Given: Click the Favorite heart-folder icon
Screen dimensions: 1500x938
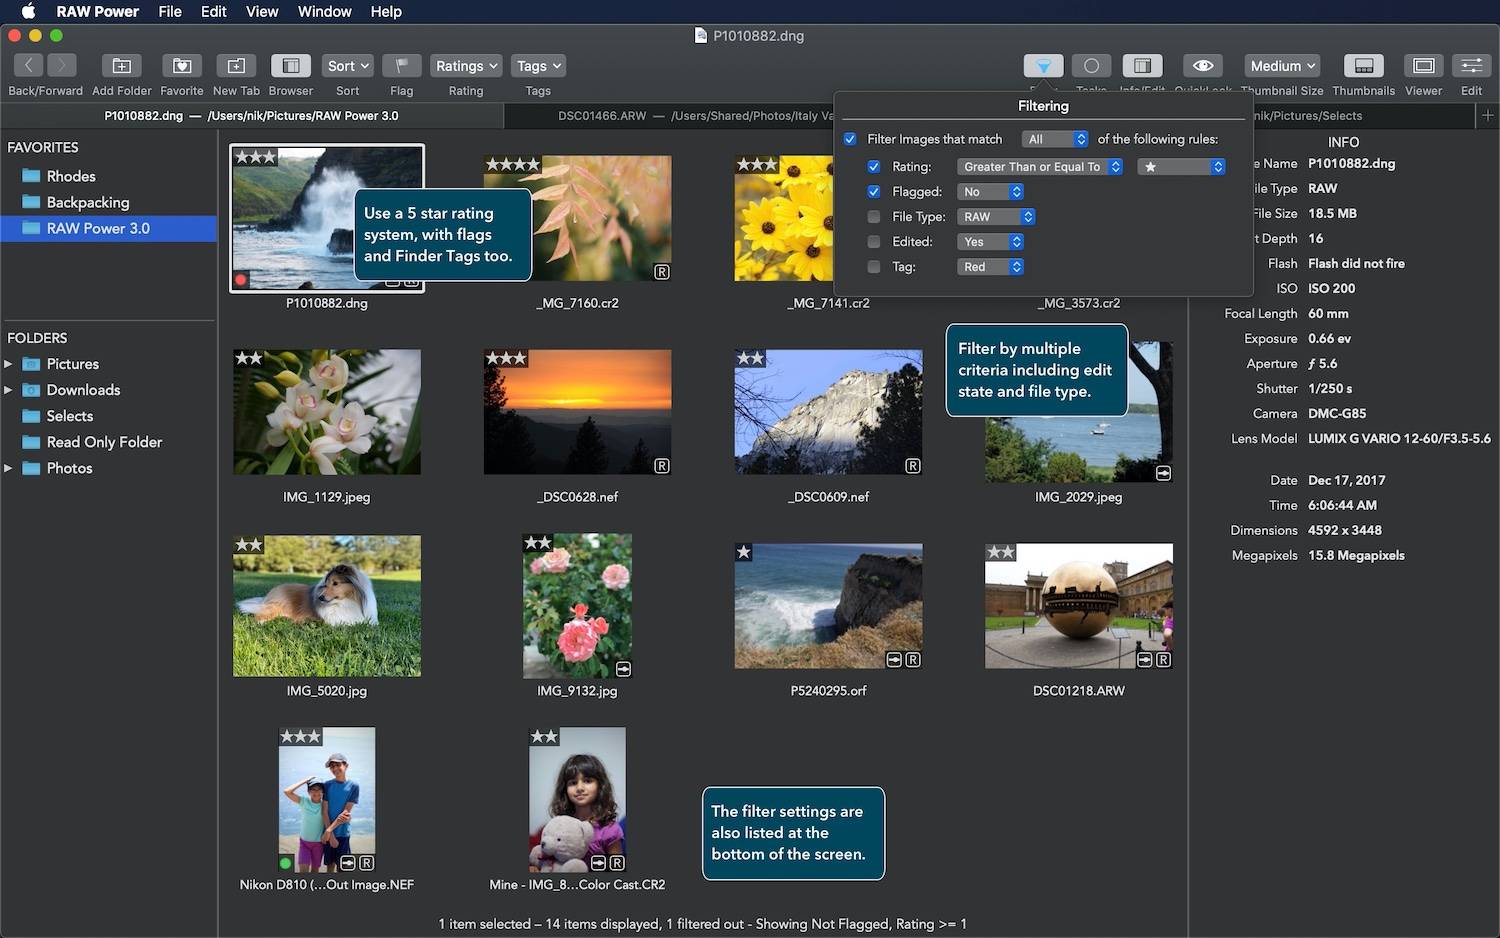Looking at the screenshot, I should [x=182, y=65].
